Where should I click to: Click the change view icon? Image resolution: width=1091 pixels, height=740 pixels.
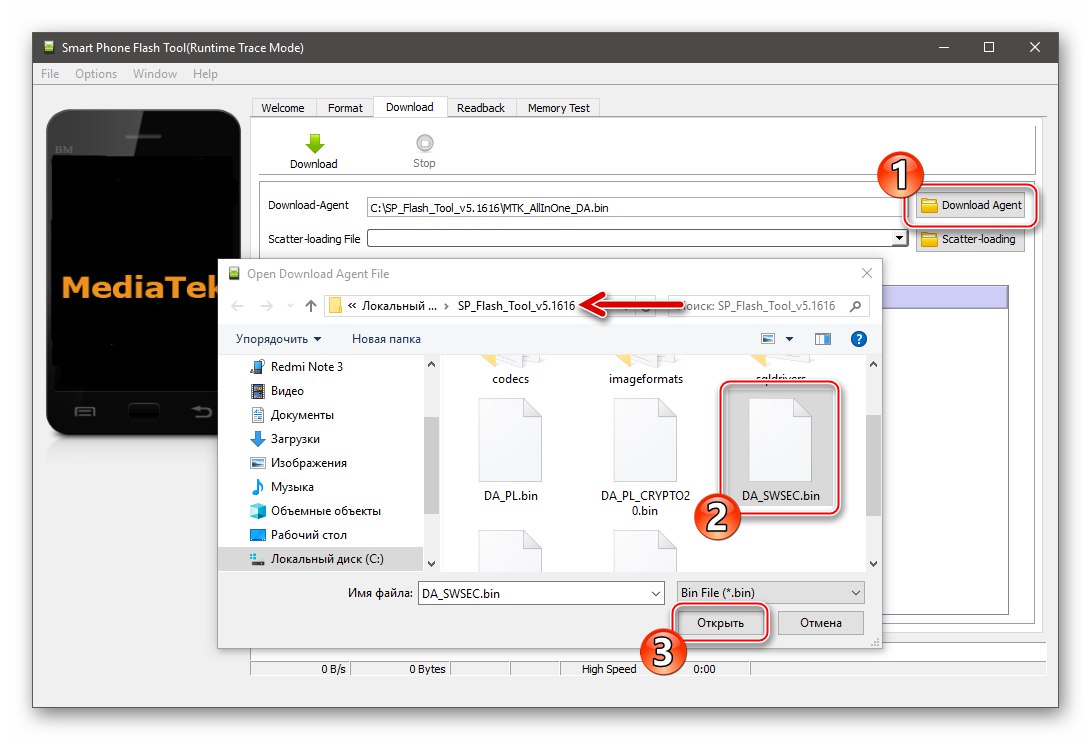[768, 339]
